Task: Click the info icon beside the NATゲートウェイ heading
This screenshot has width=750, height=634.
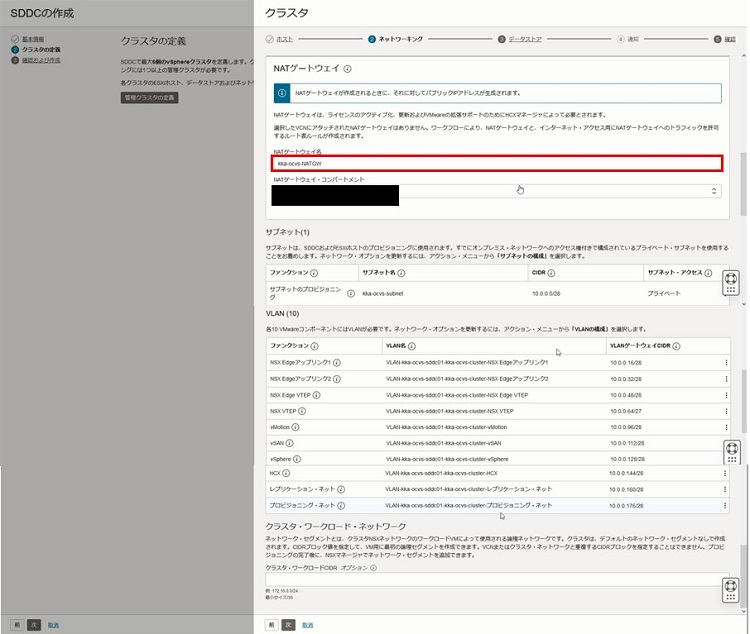Action: click(347, 70)
